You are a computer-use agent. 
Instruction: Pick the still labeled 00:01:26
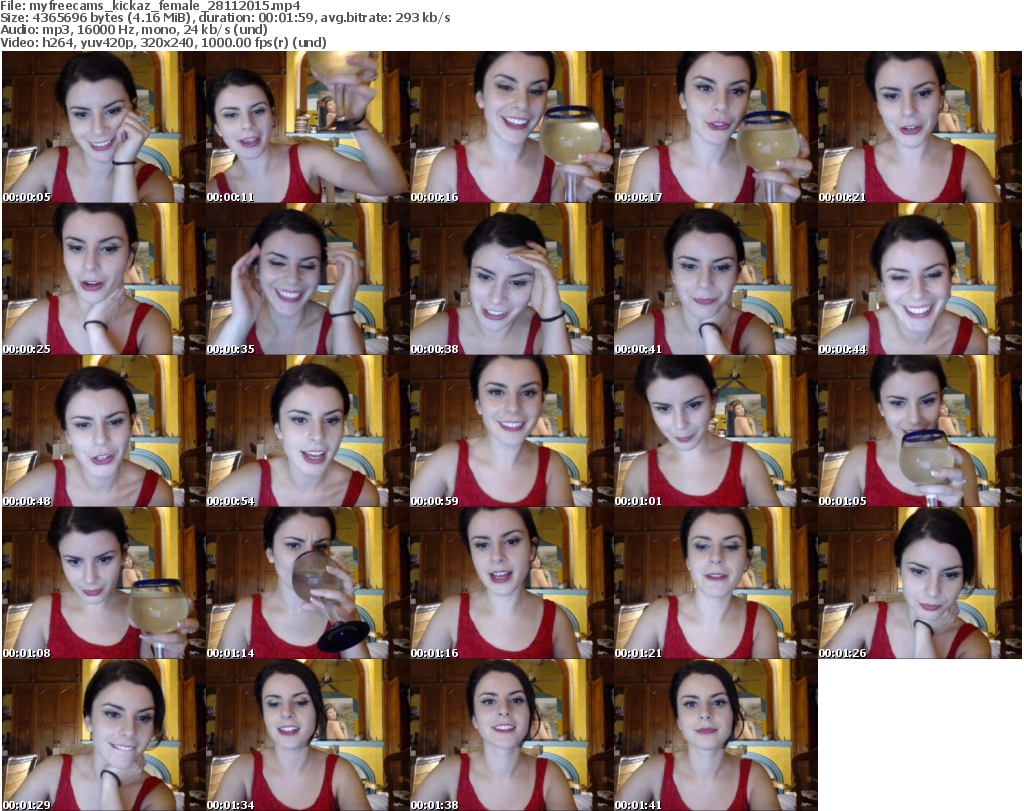[x=919, y=583]
